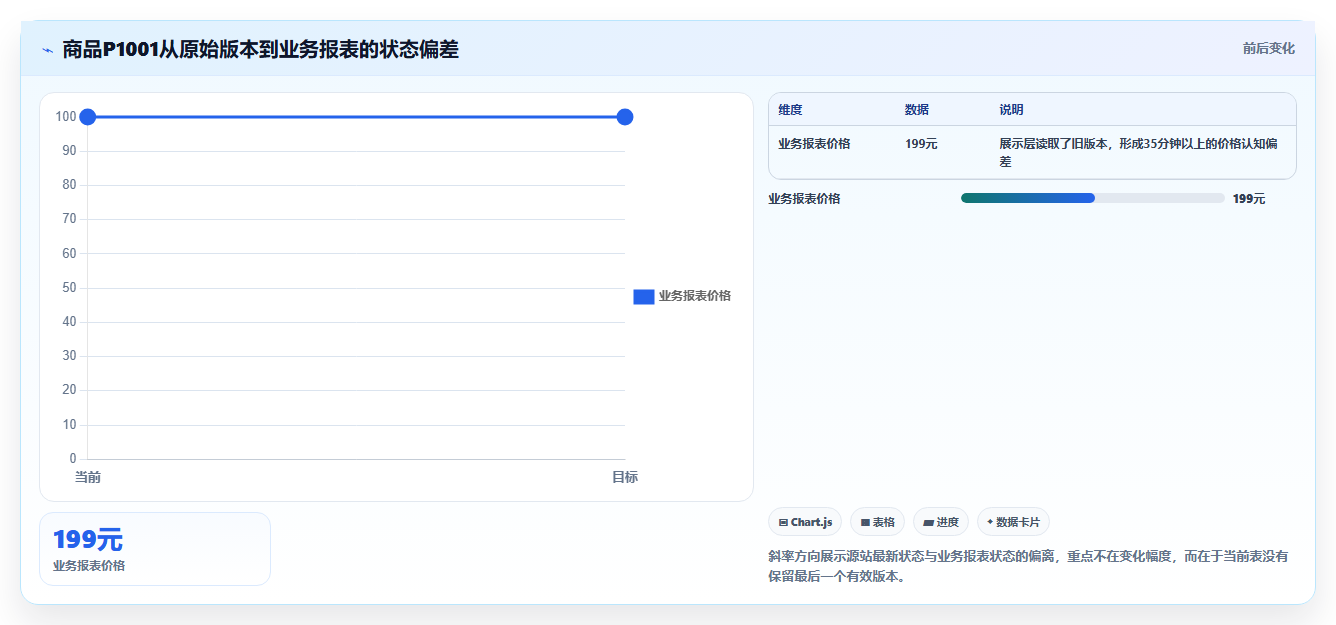Click the 目标 x-axis label
1336x625 pixels.
pos(625,478)
